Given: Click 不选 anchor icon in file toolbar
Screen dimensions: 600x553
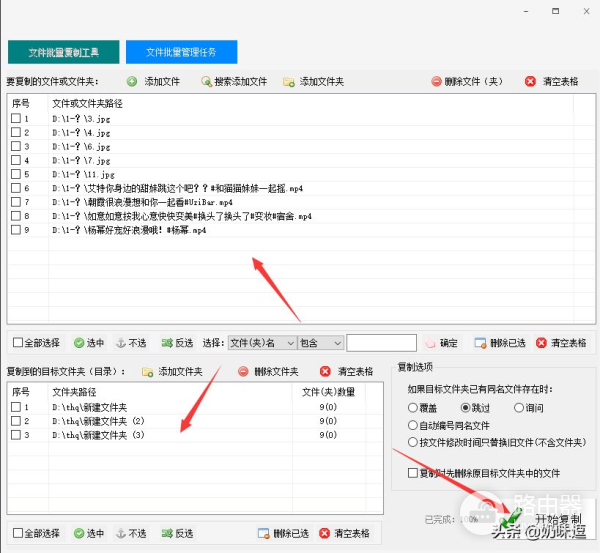Looking at the screenshot, I should [x=121, y=343].
